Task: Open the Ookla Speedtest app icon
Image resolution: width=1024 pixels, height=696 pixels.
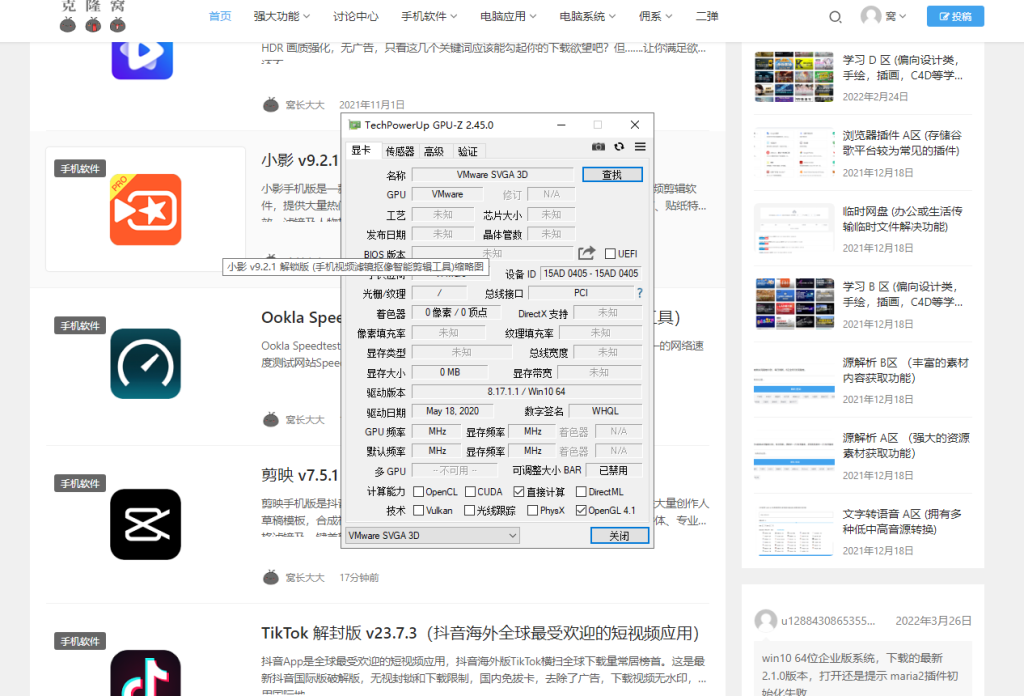Action: tap(146, 364)
